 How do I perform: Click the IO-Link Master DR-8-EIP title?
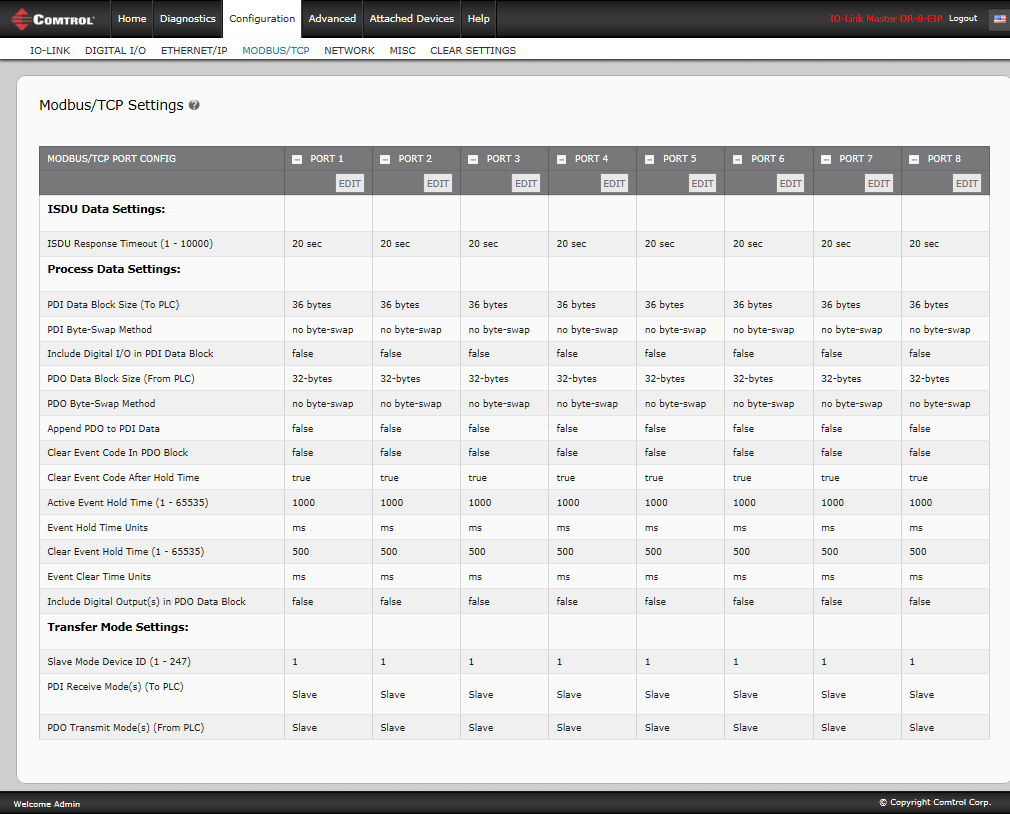(886, 19)
